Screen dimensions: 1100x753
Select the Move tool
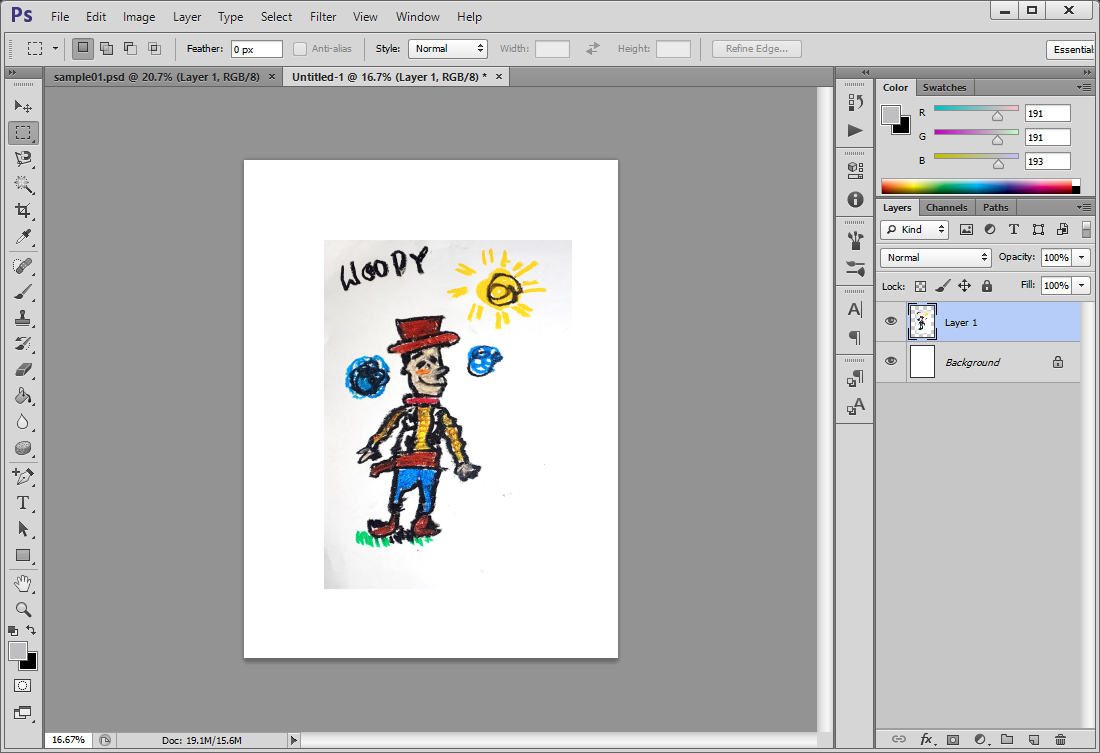(x=23, y=106)
